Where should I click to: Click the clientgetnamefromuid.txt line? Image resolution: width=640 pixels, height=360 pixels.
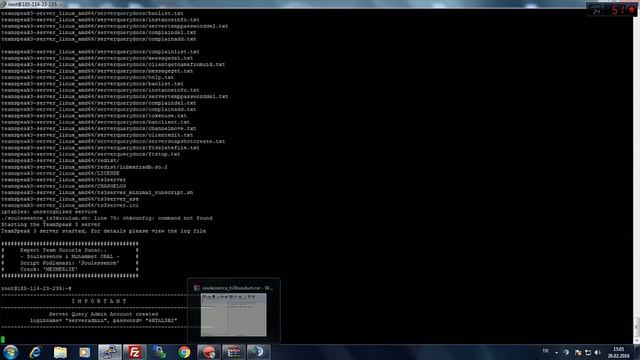coord(113,64)
